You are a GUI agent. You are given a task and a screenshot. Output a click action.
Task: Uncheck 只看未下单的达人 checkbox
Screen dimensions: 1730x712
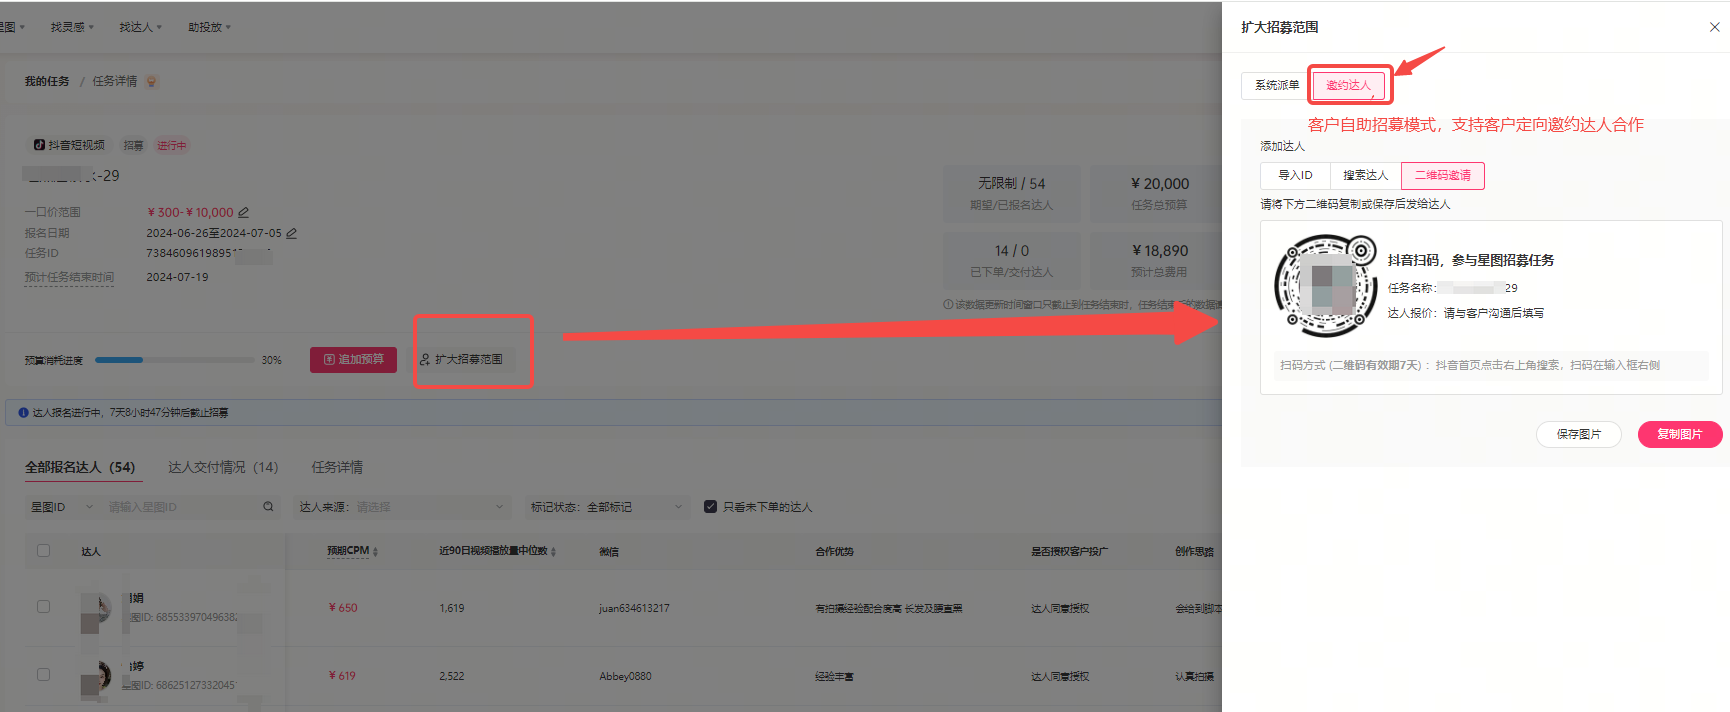pyautogui.click(x=710, y=507)
